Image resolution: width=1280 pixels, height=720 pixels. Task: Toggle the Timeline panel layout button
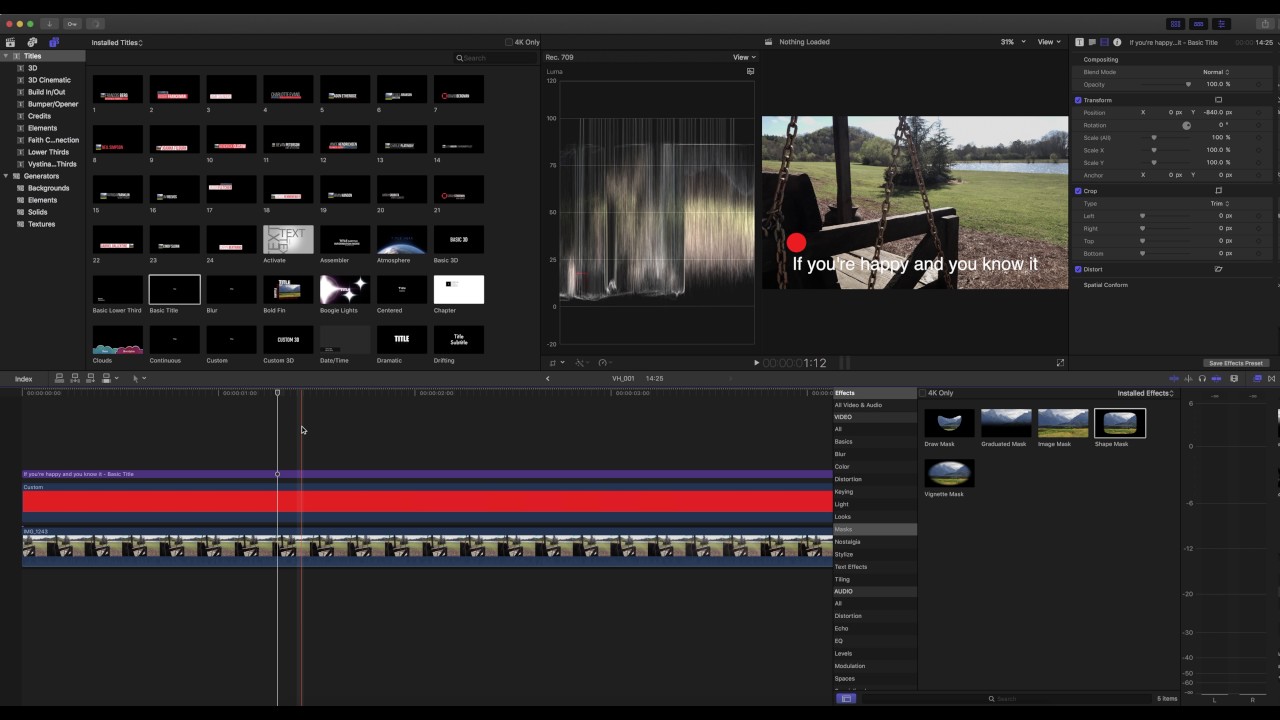click(x=1198, y=23)
